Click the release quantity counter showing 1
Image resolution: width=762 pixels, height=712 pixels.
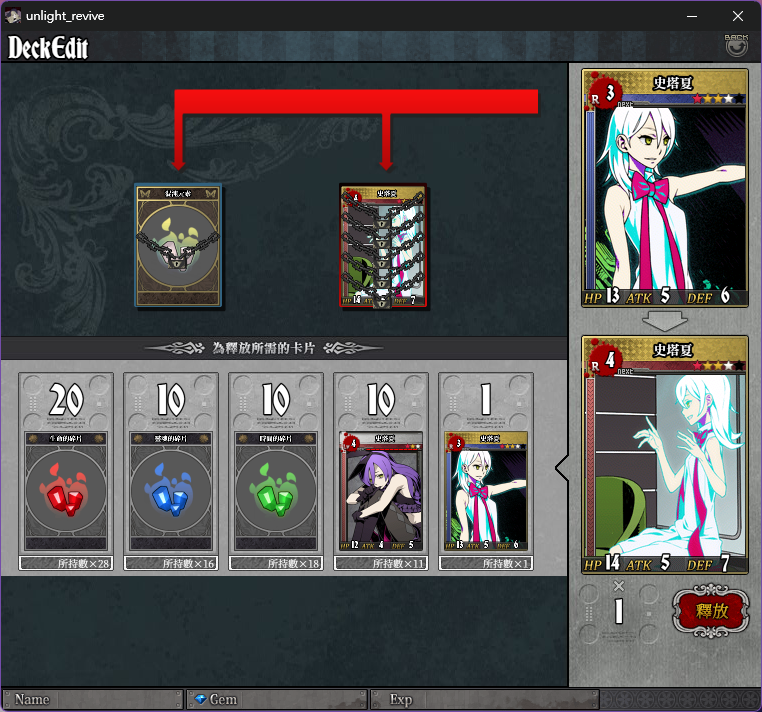click(x=619, y=611)
